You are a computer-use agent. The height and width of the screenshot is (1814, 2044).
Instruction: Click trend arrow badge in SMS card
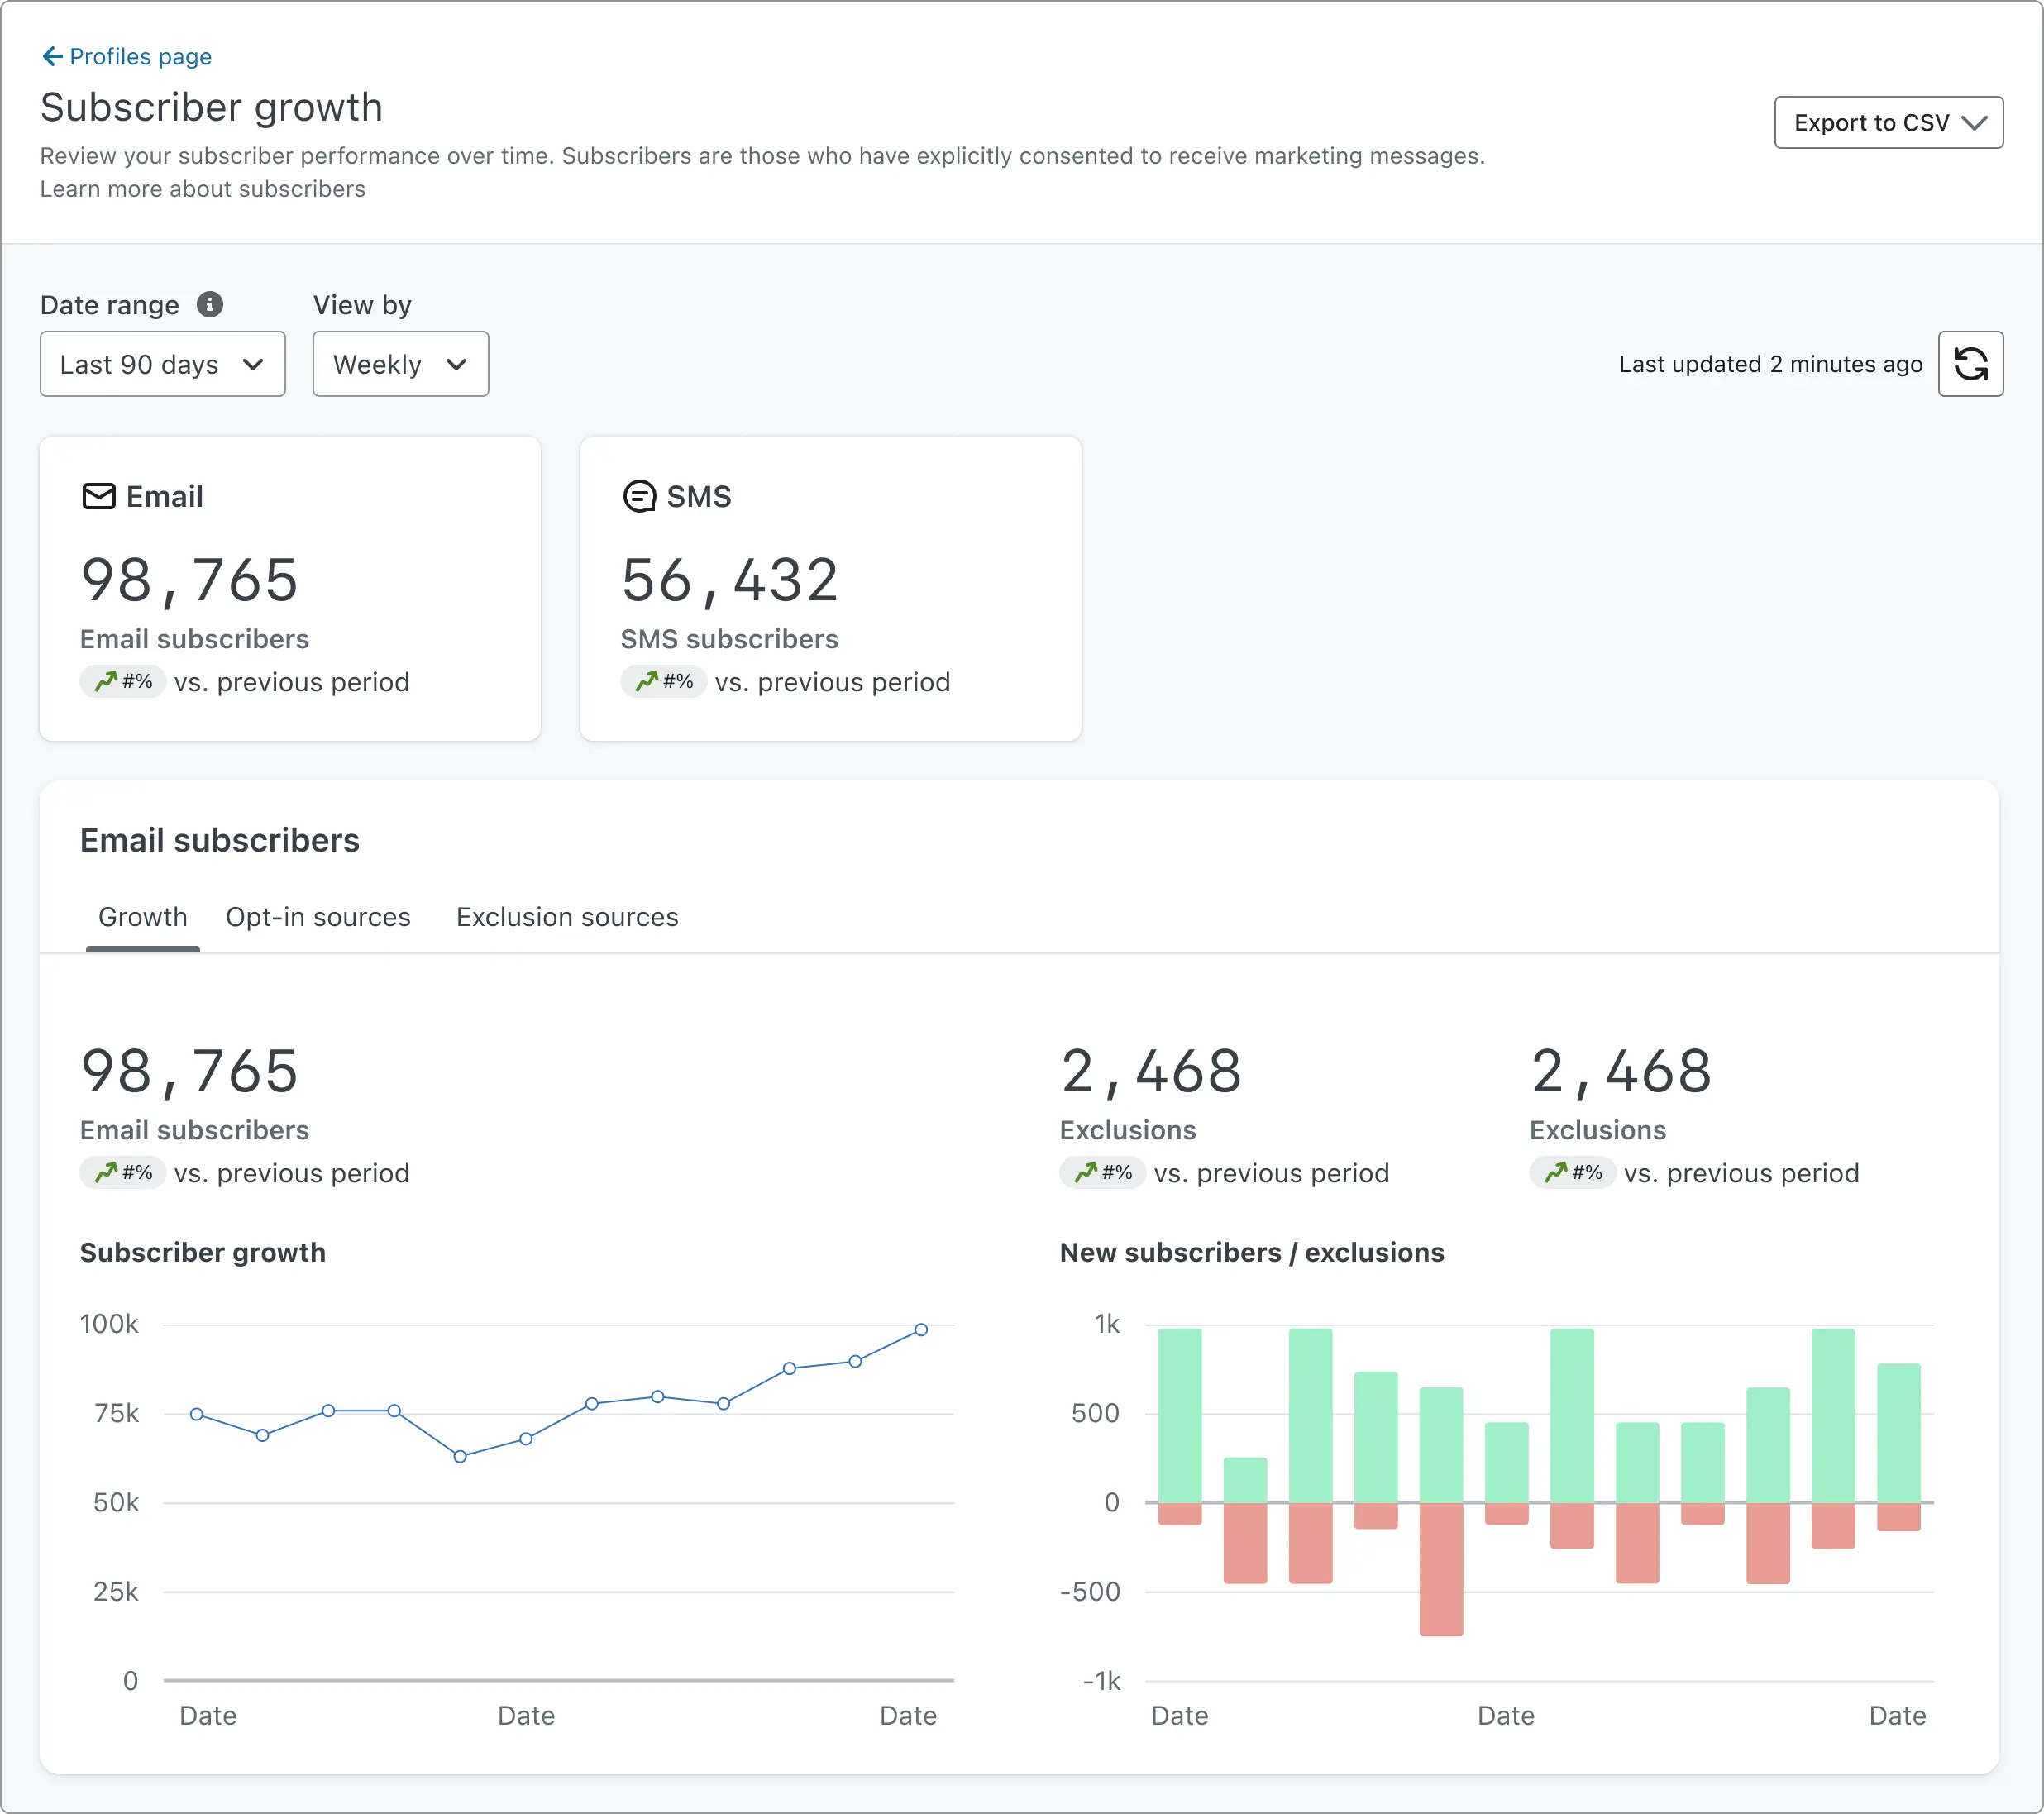[x=664, y=682]
